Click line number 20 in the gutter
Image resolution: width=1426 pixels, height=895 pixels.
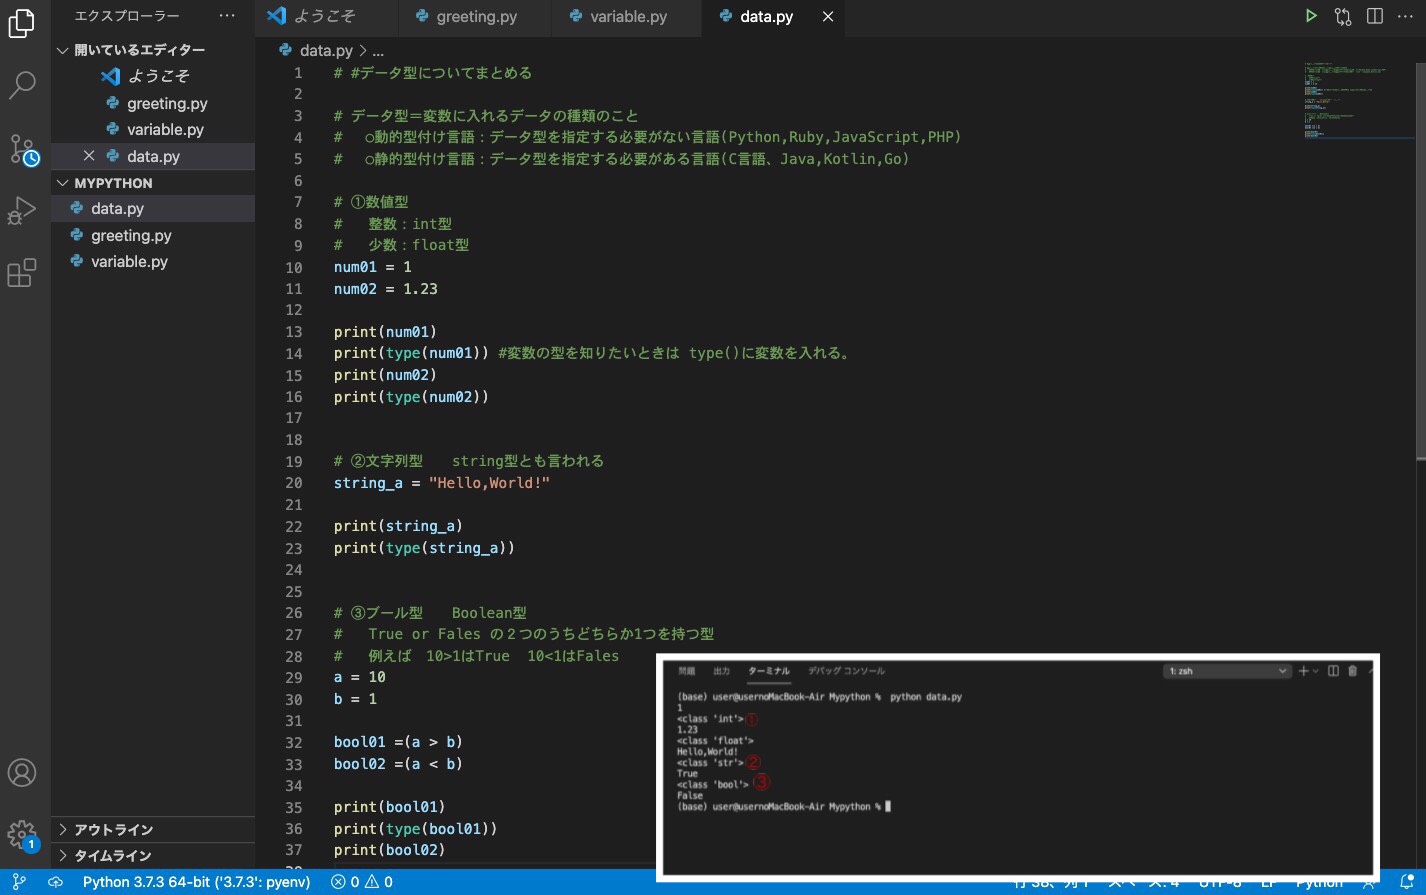[x=294, y=483]
